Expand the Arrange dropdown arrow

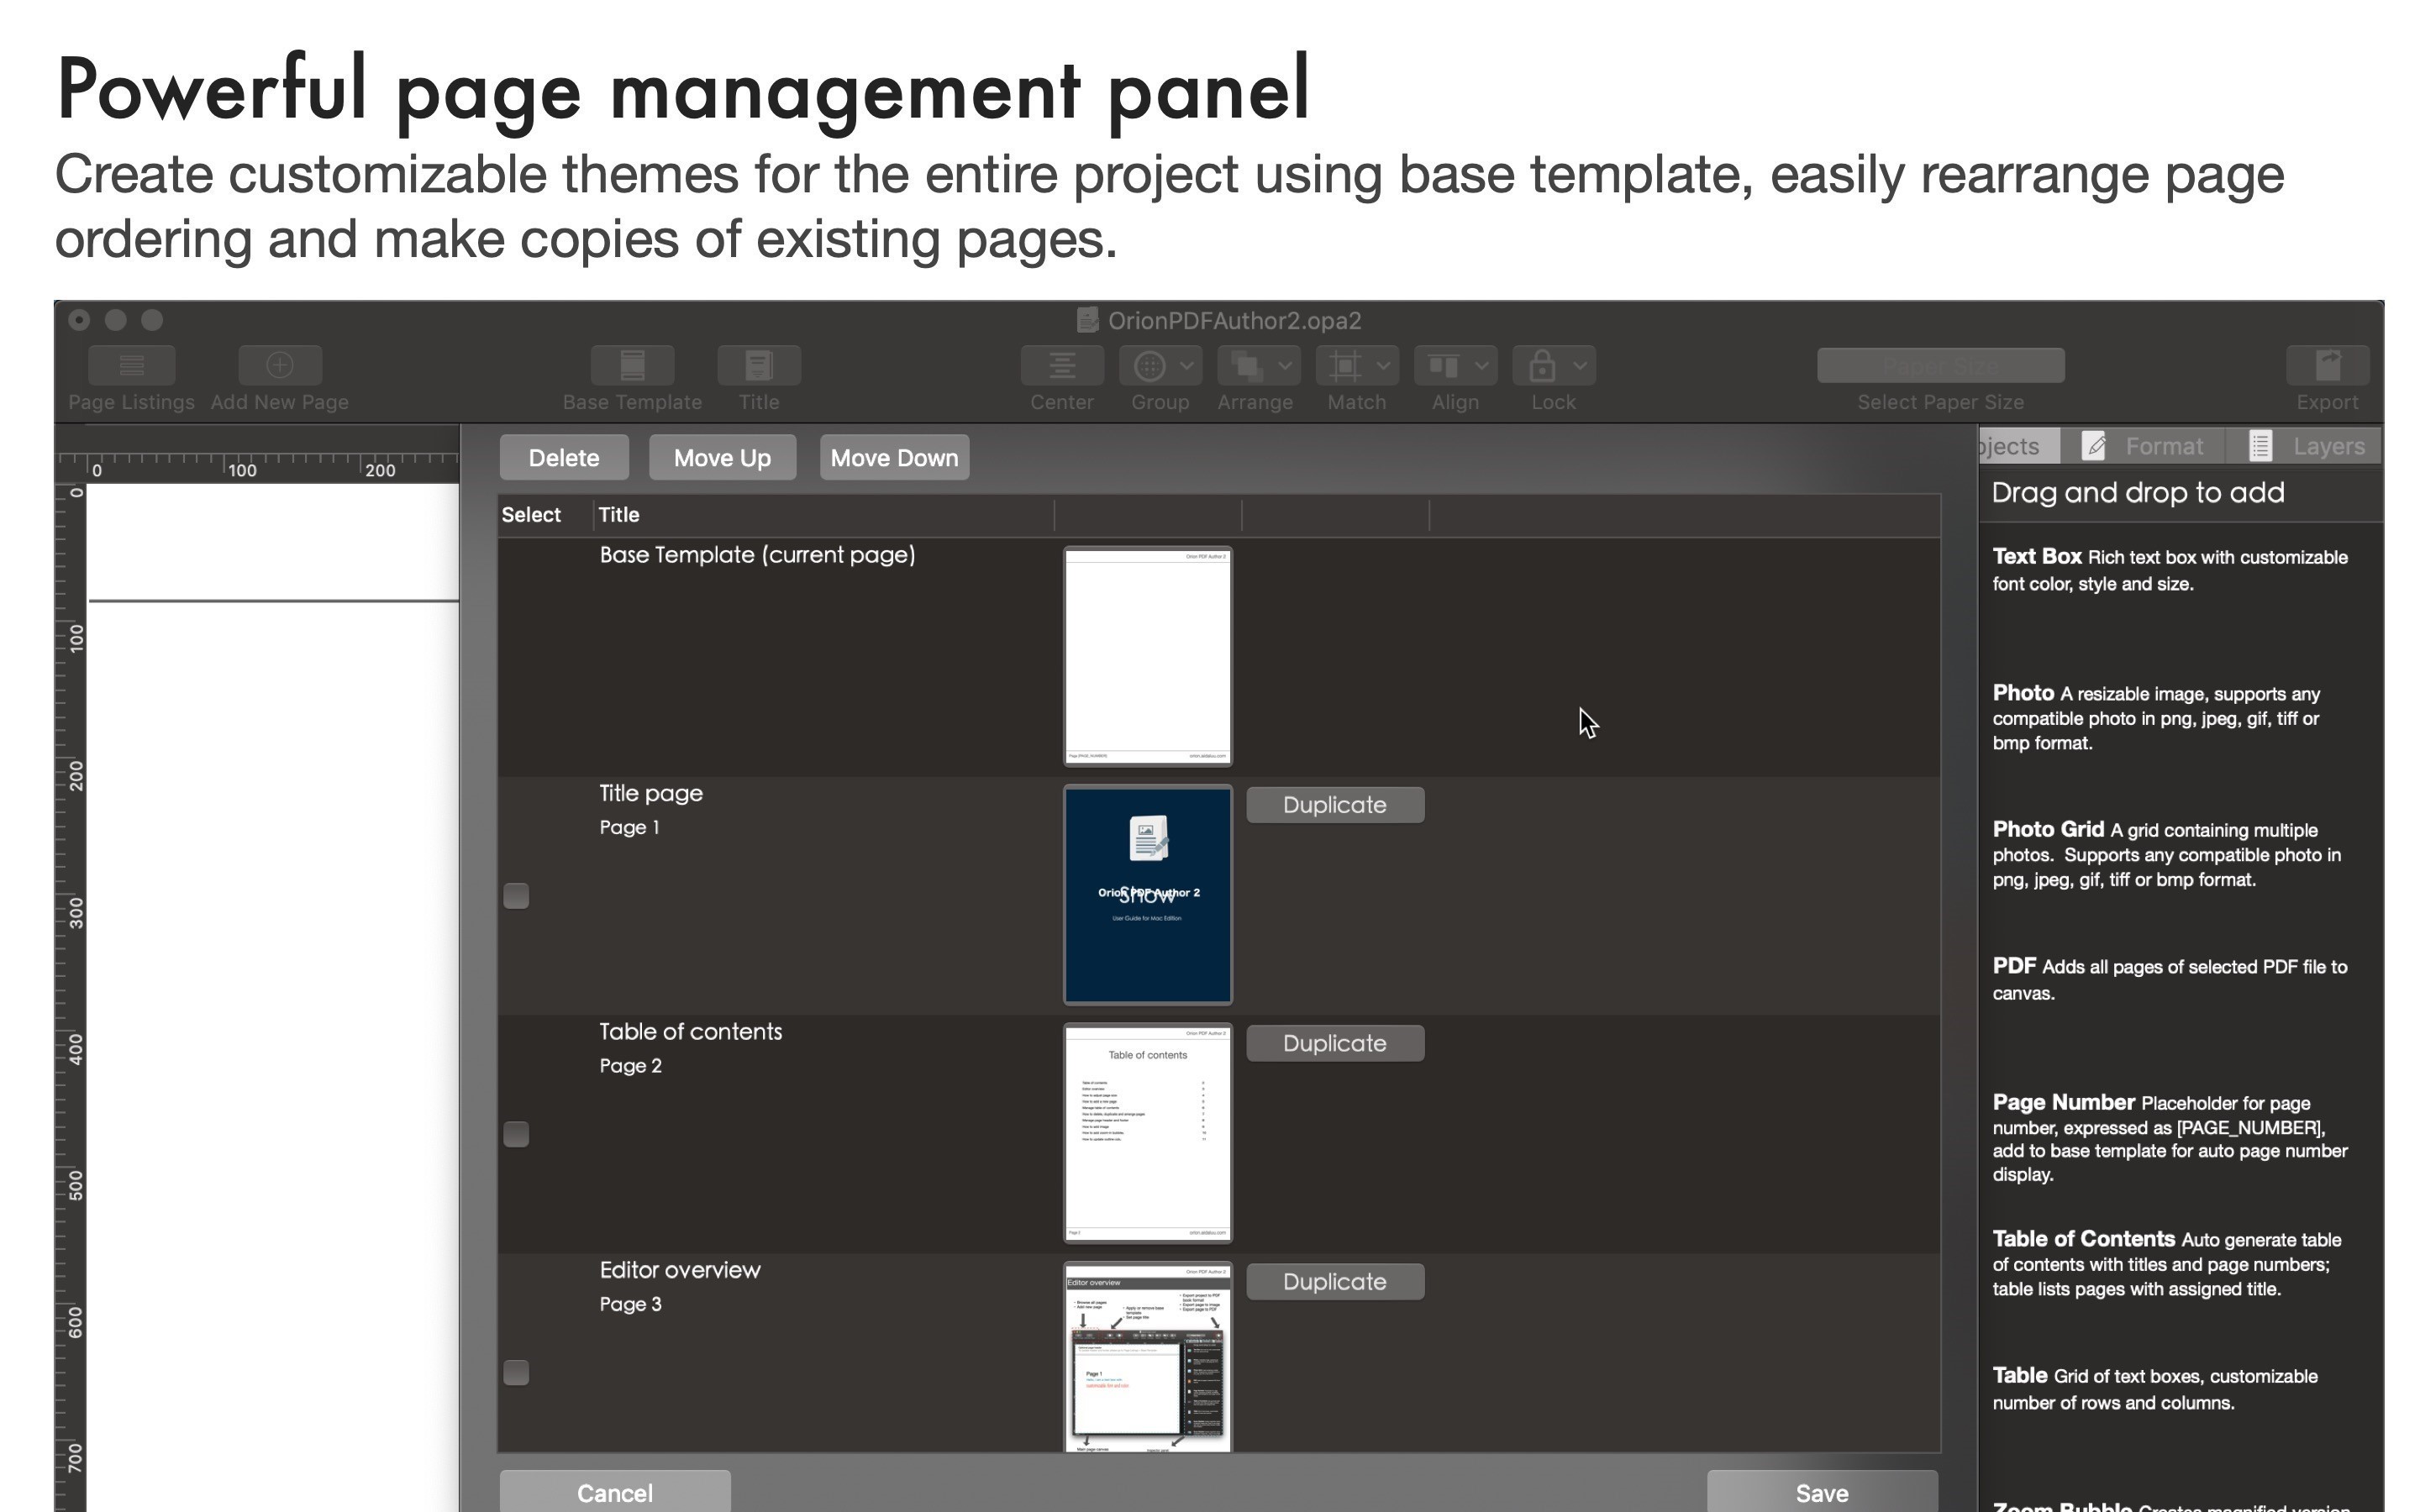tap(1285, 366)
